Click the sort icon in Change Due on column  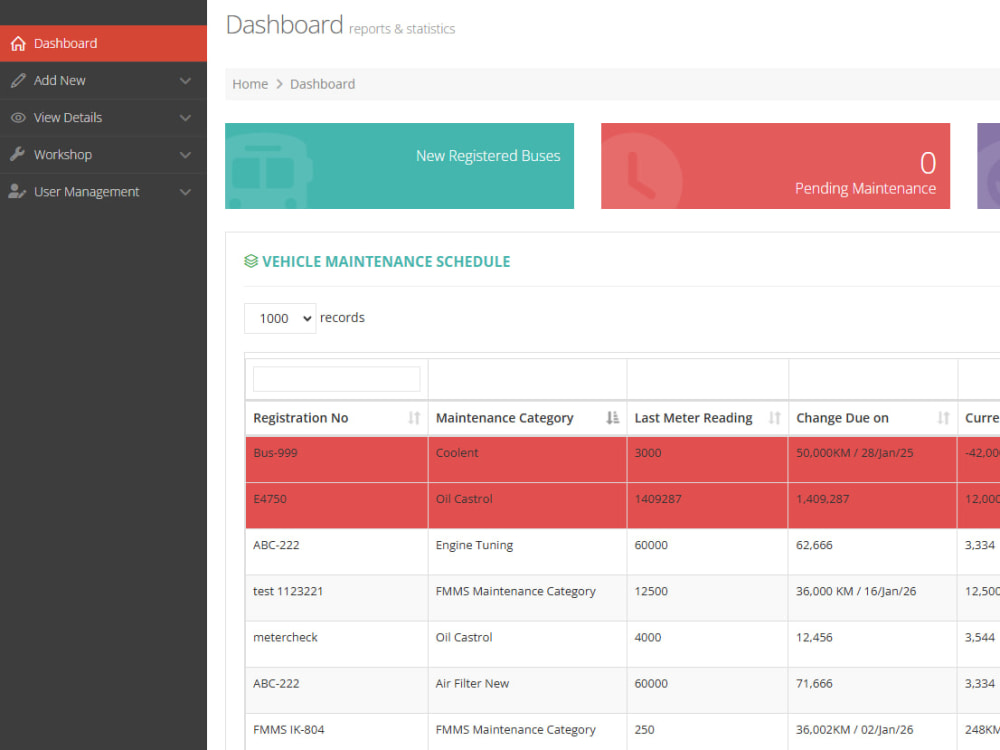click(x=943, y=418)
